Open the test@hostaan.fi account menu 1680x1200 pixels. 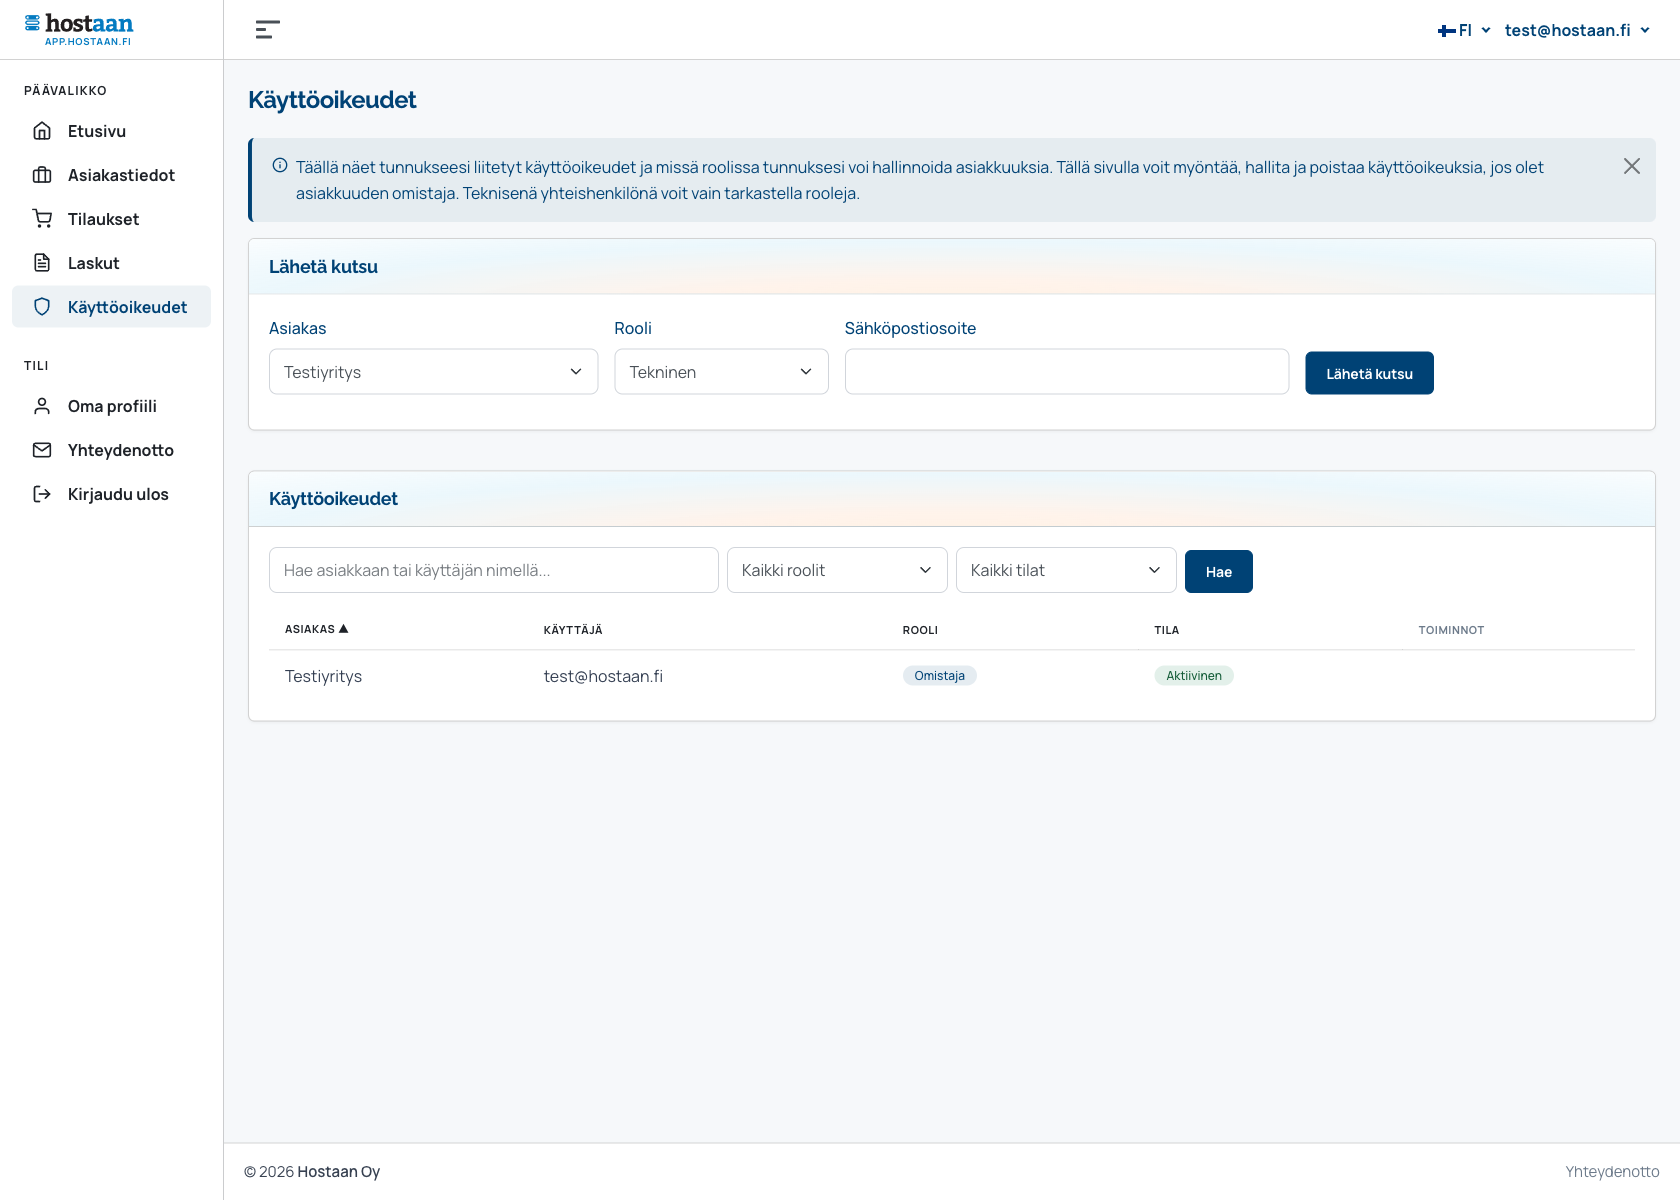(1577, 30)
